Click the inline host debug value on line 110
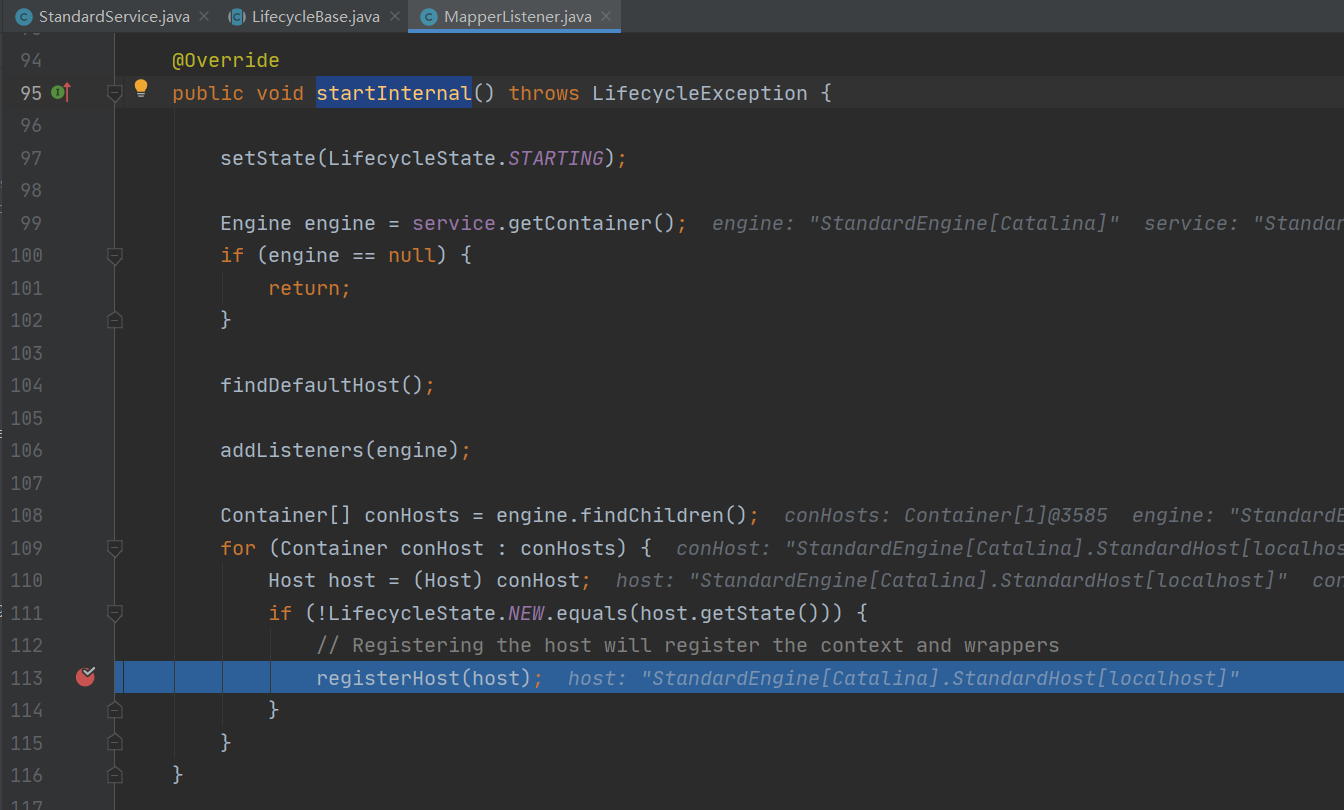This screenshot has height=810, width=1344. pyautogui.click(x=952, y=580)
